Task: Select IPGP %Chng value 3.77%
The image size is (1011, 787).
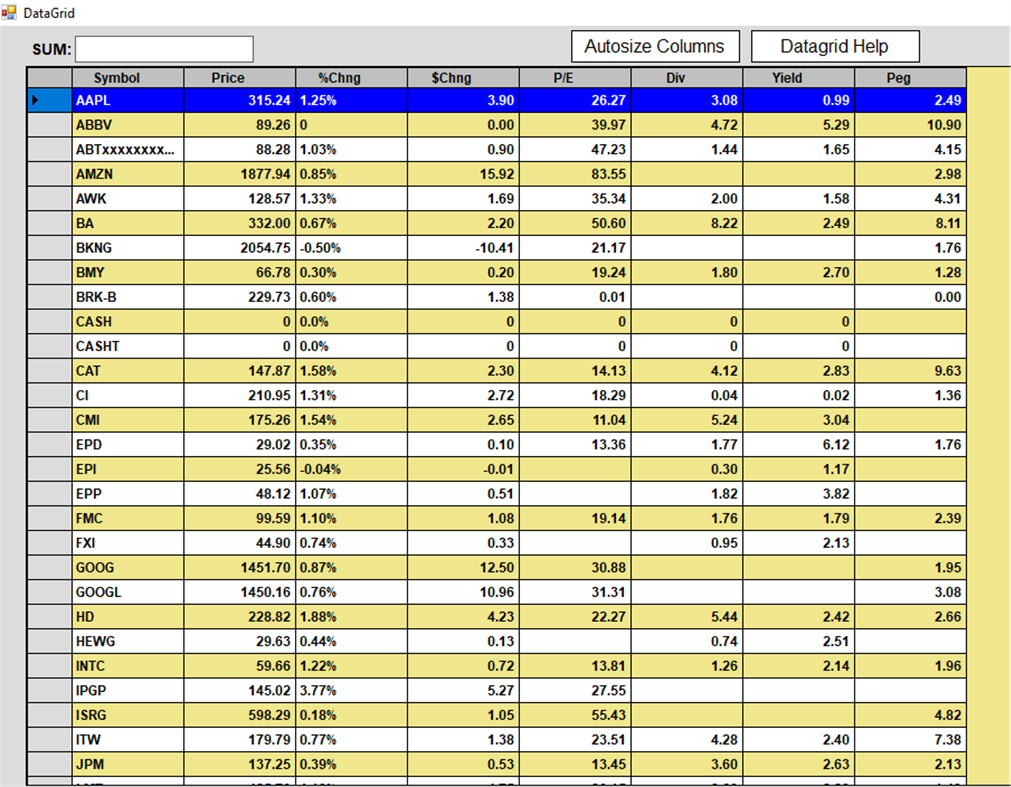Action: coord(351,690)
